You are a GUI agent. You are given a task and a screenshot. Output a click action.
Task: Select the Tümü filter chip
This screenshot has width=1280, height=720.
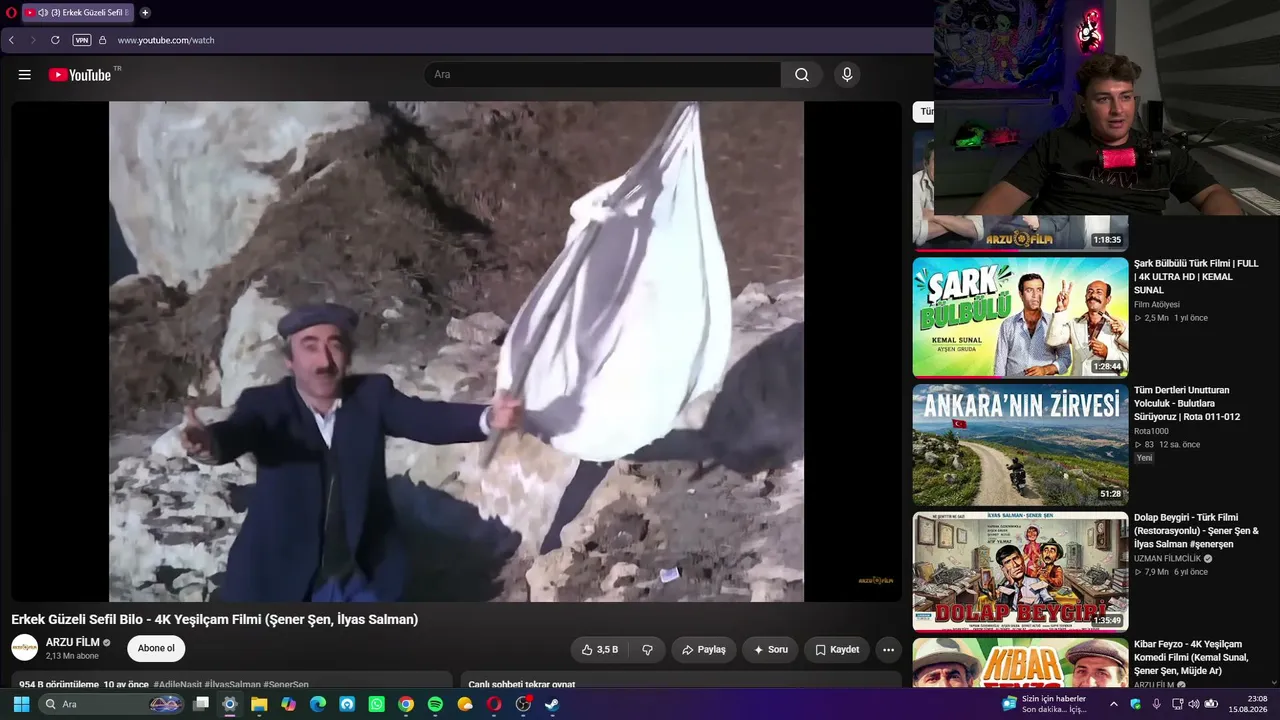[x=924, y=112]
